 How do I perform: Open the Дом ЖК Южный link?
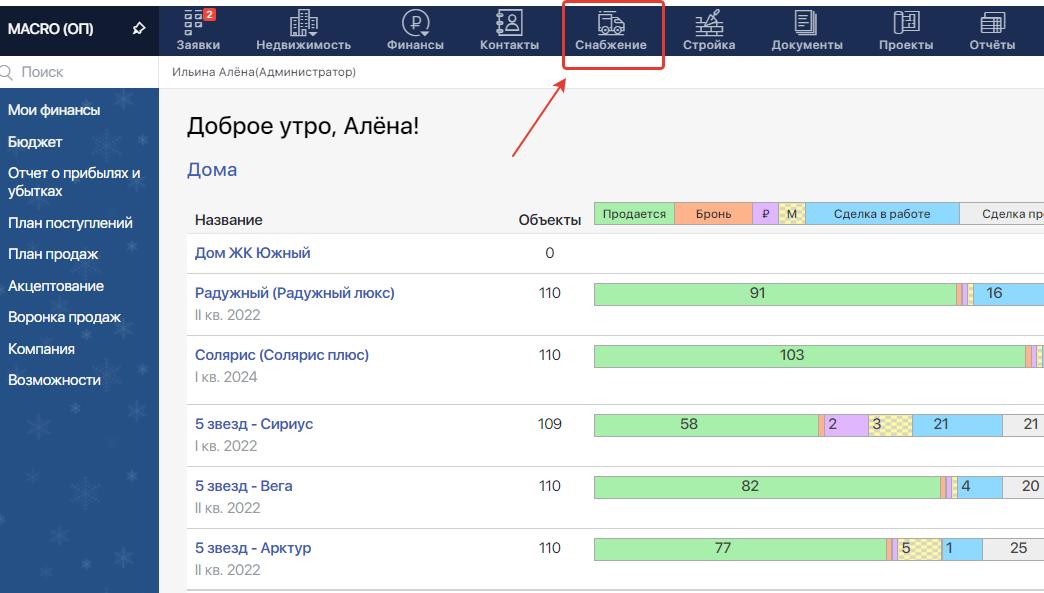click(252, 253)
